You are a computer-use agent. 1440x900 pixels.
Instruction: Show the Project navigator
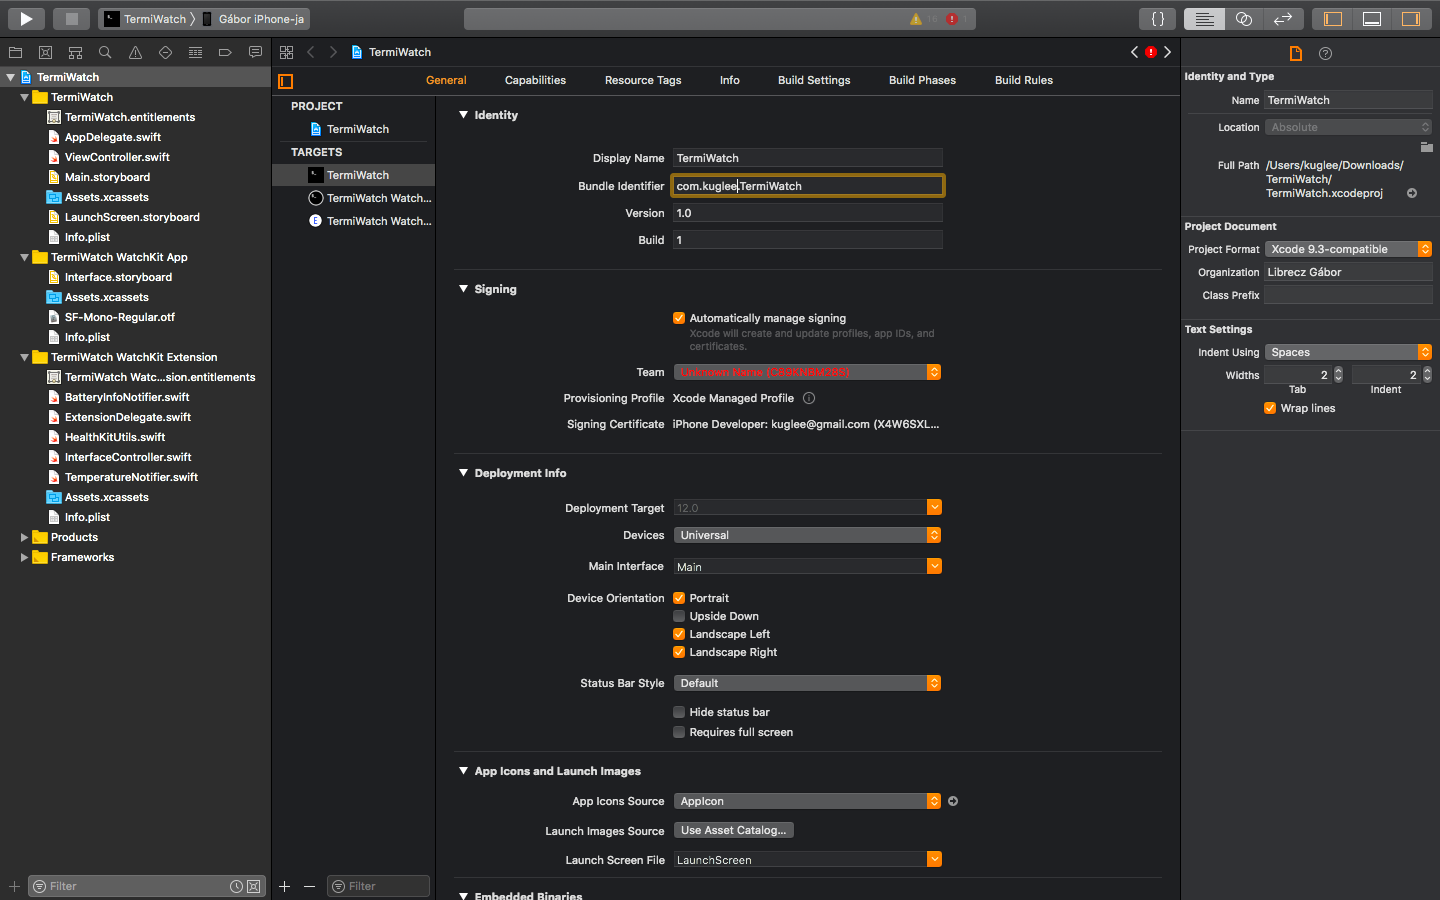click(15, 52)
